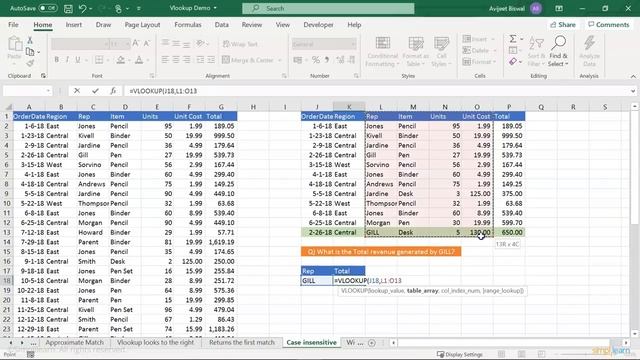Open 'Approximate Match' sheet tab
This screenshot has height=360, width=640.
(75, 342)
